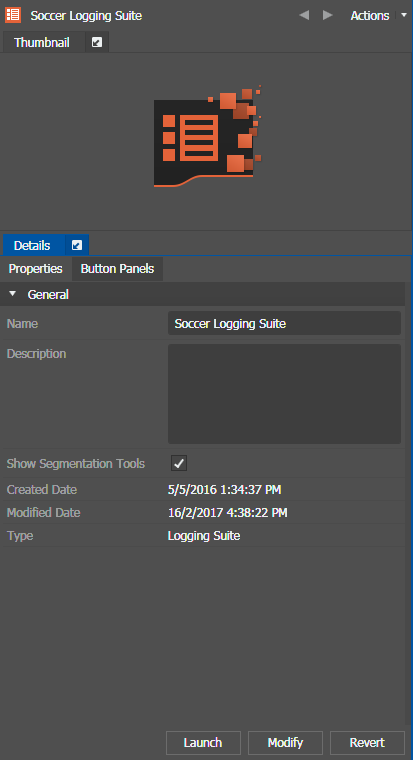Screen dimensions: 413x760
Task: Select the Properties tab
Action: coord(35,269)
